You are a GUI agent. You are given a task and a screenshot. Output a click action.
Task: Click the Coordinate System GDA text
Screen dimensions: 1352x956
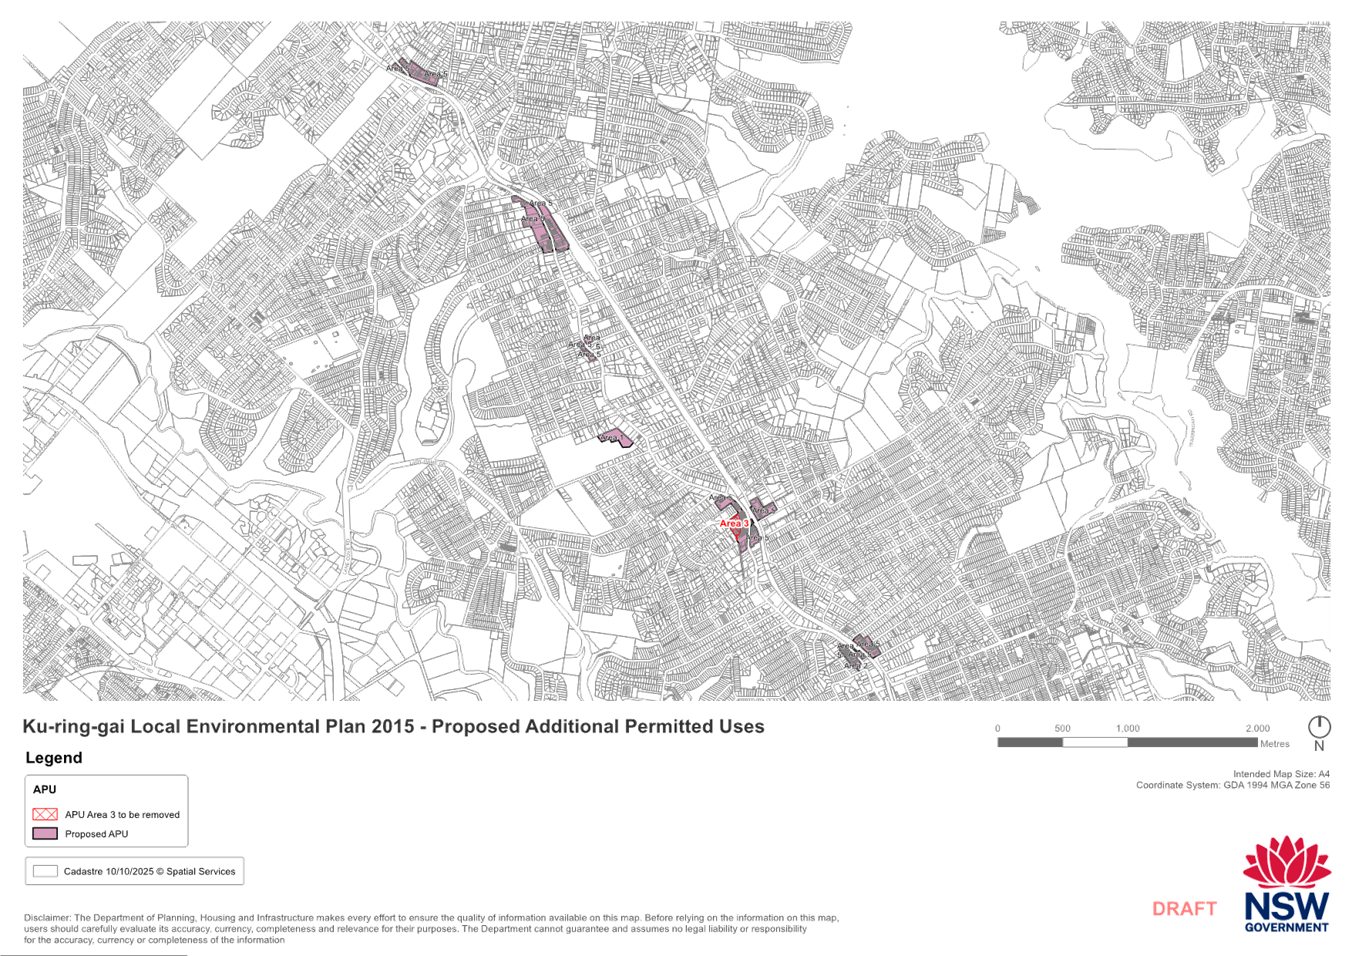1232,785
